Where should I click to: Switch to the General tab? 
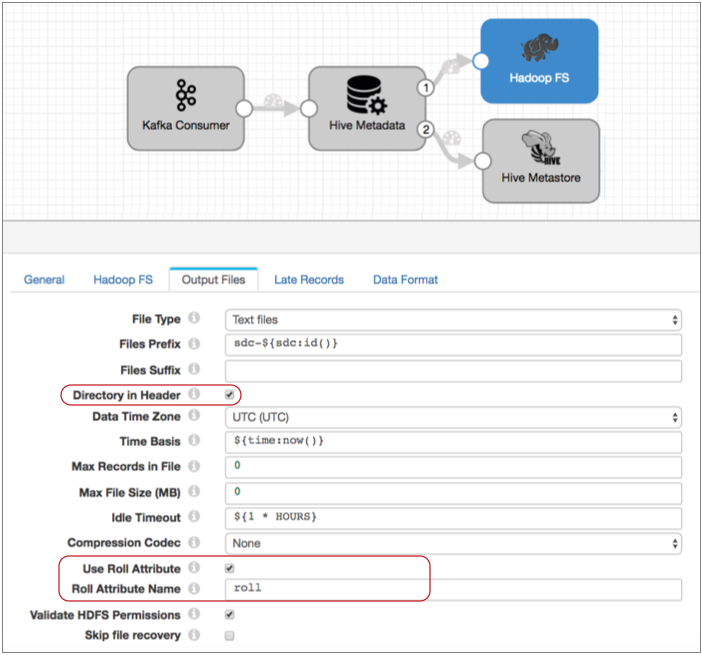click(x=44, y=280)
